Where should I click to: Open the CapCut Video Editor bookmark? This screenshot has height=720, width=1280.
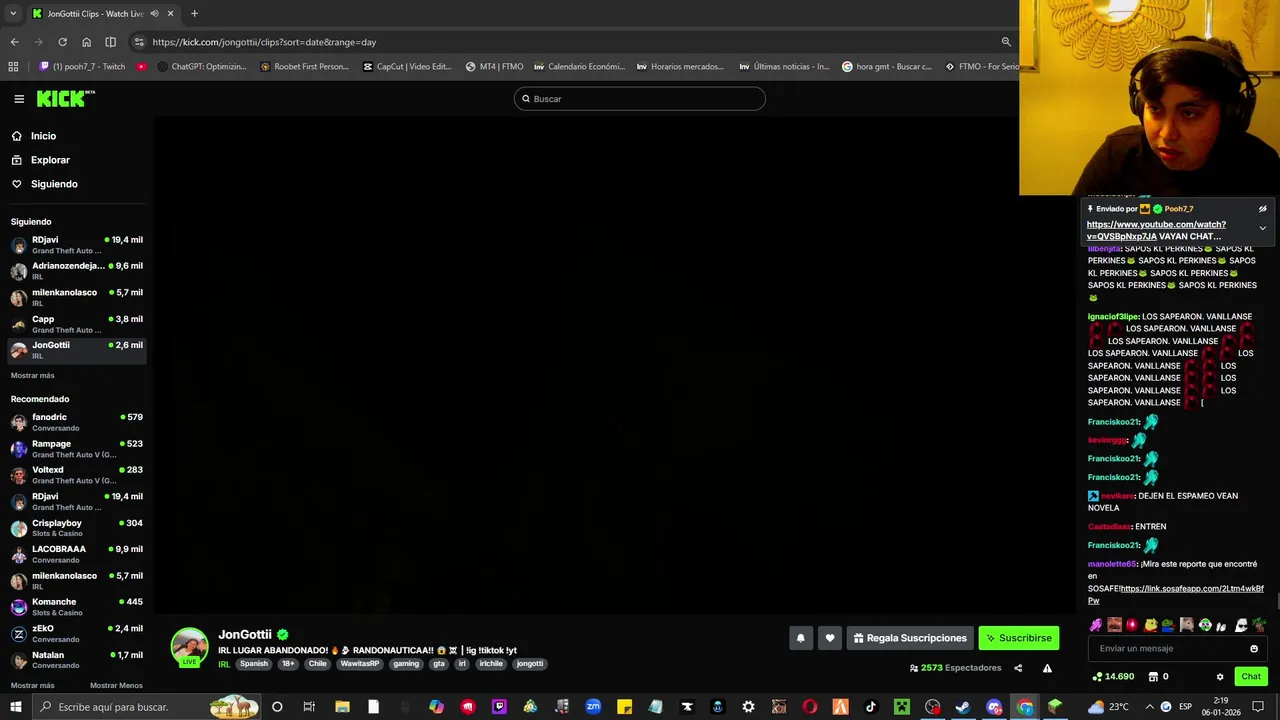pyautogui.click(x=407, y=67)
